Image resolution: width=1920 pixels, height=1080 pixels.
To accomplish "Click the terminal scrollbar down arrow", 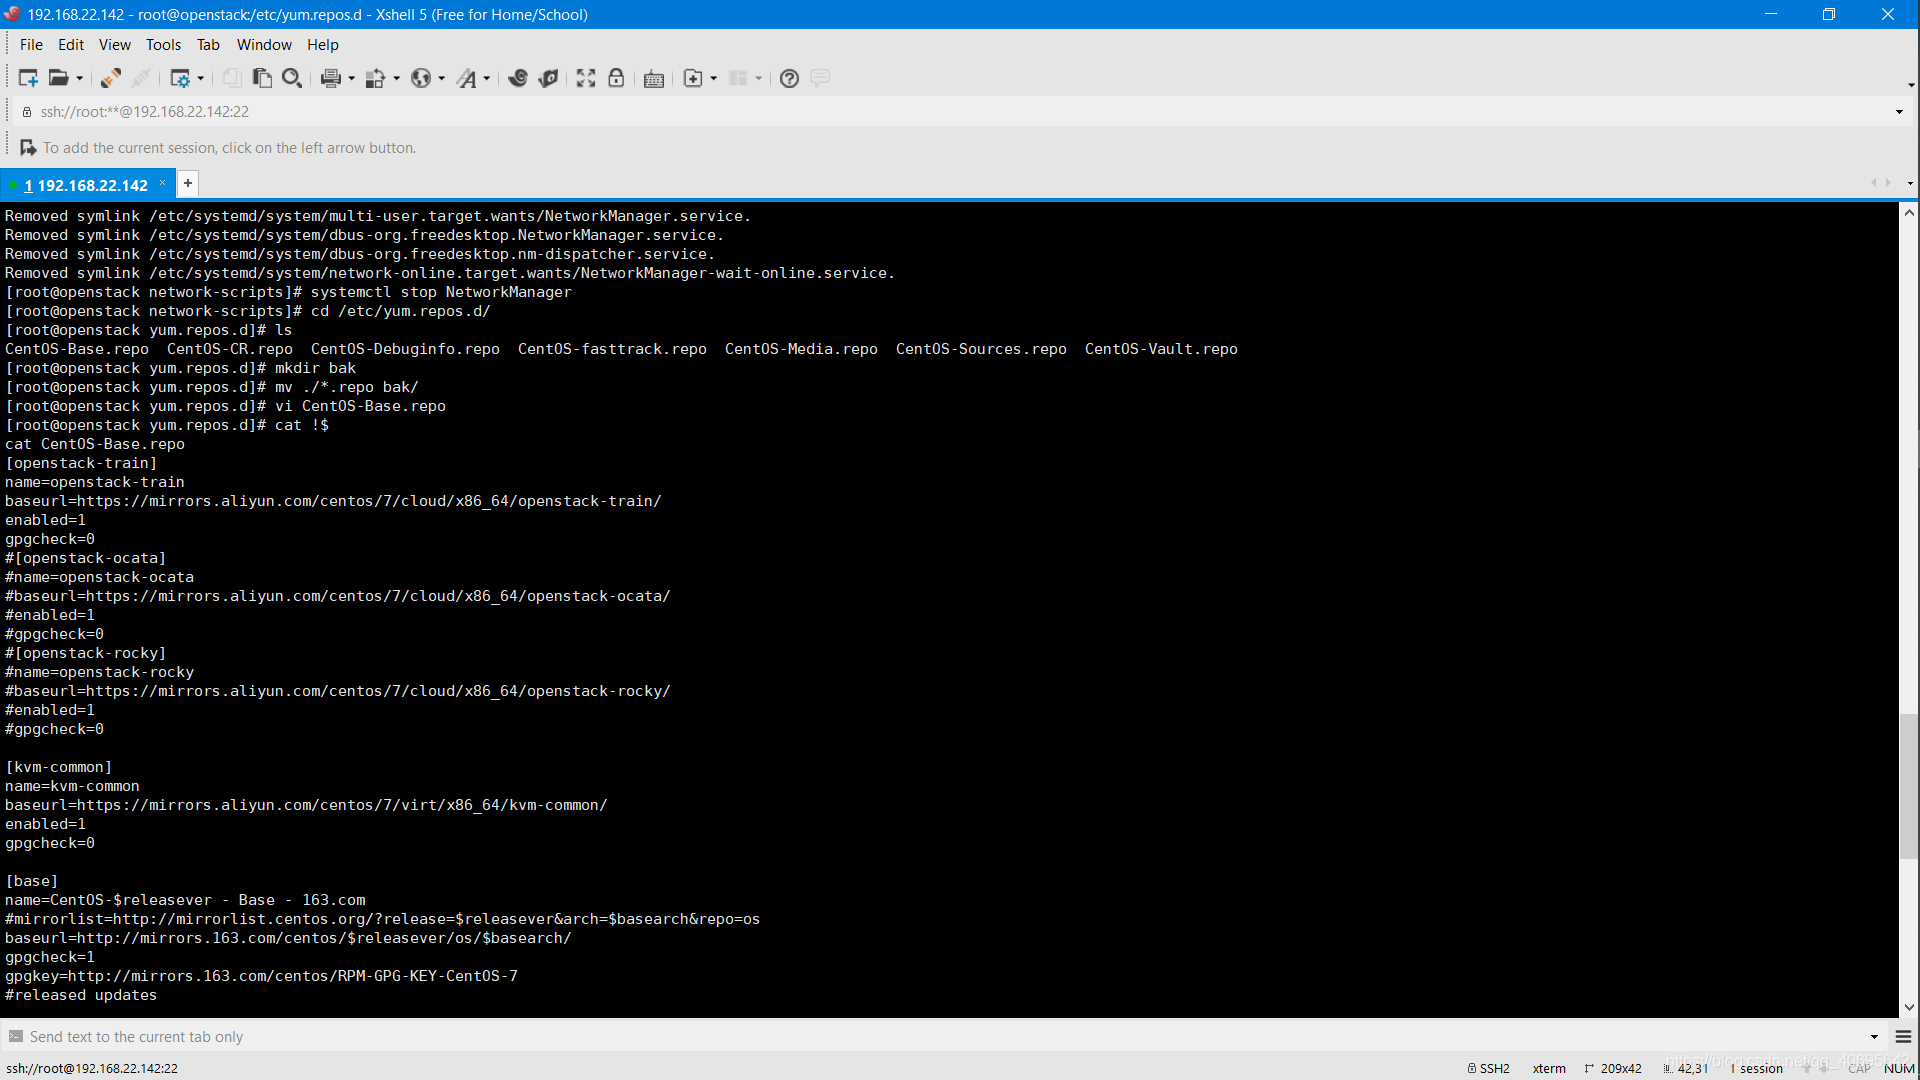I will point(1909,1008).
